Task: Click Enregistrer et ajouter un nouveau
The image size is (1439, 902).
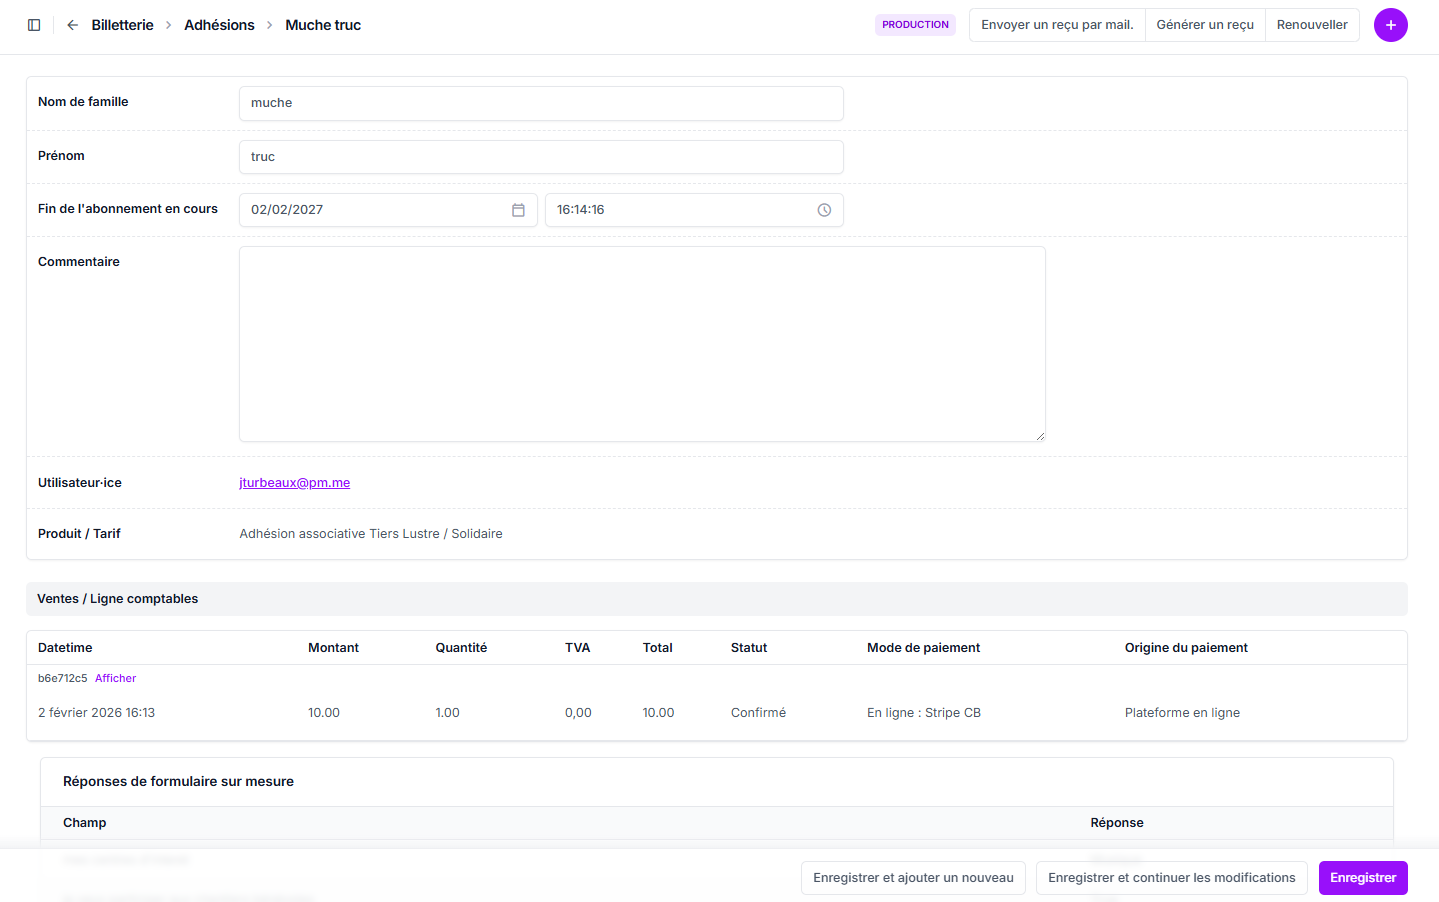Action: (913, 878)
